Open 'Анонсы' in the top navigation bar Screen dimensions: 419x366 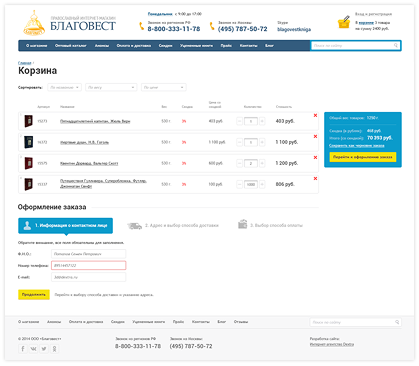point(102,46)
